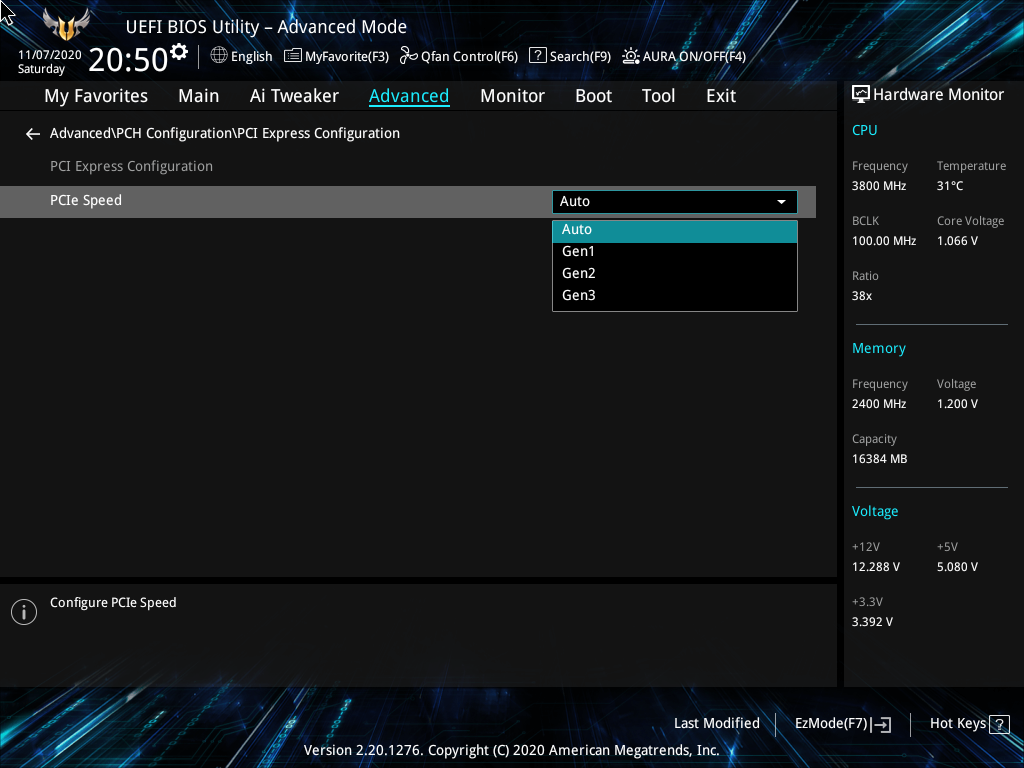Click the Voltage section heading
The width and height of the screenshot is (1024, 768).
tap(874, 511)
